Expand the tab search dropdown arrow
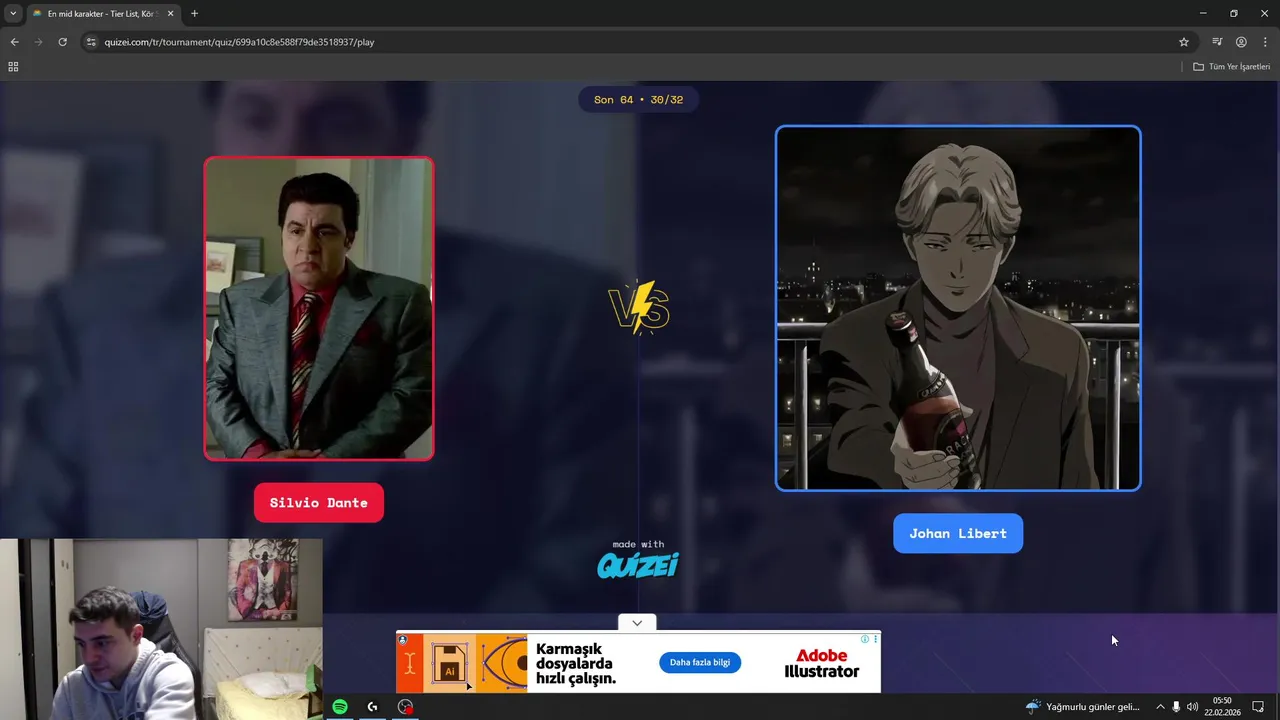 (13, 13)
